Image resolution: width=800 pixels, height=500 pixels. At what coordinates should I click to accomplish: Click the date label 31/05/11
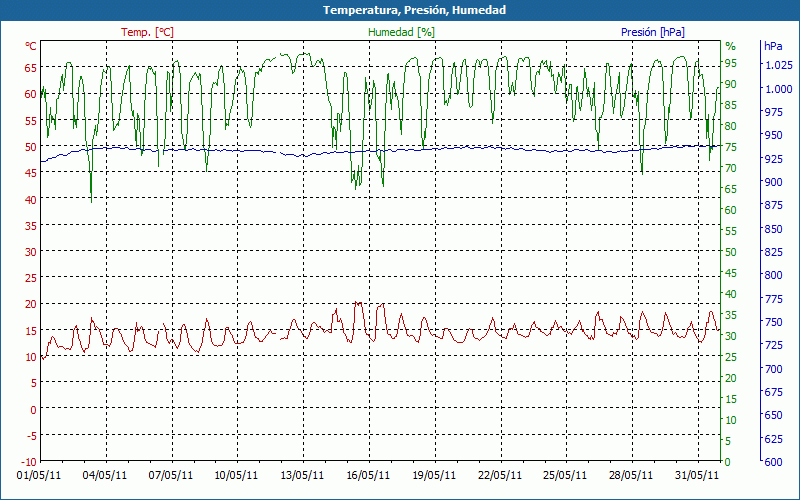pos(696,475)
